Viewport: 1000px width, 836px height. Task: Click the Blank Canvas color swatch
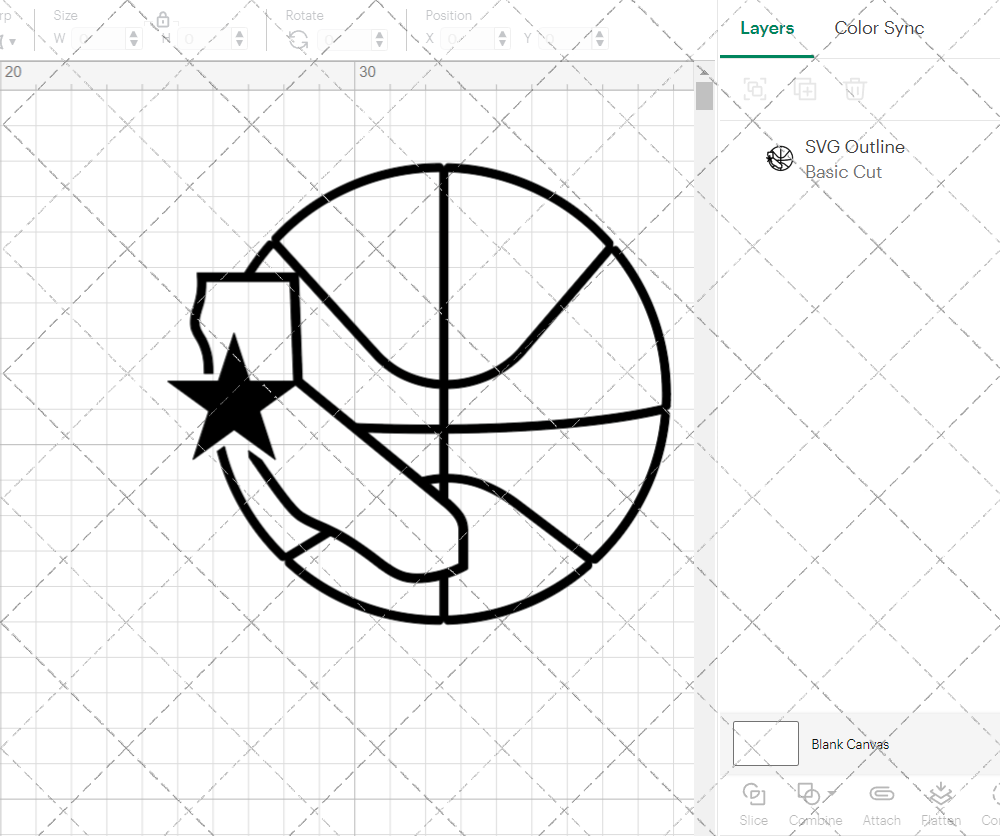click(x=766, y=743)
